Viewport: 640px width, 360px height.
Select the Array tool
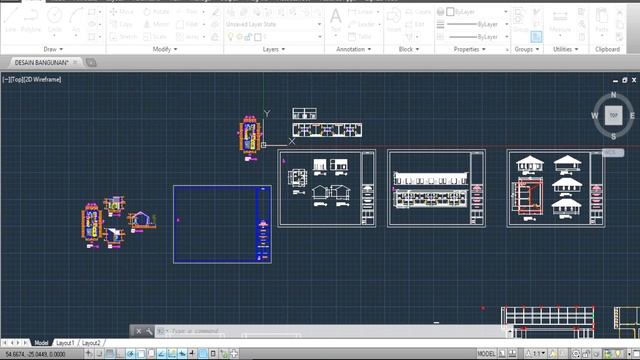(x=187, y=37)
